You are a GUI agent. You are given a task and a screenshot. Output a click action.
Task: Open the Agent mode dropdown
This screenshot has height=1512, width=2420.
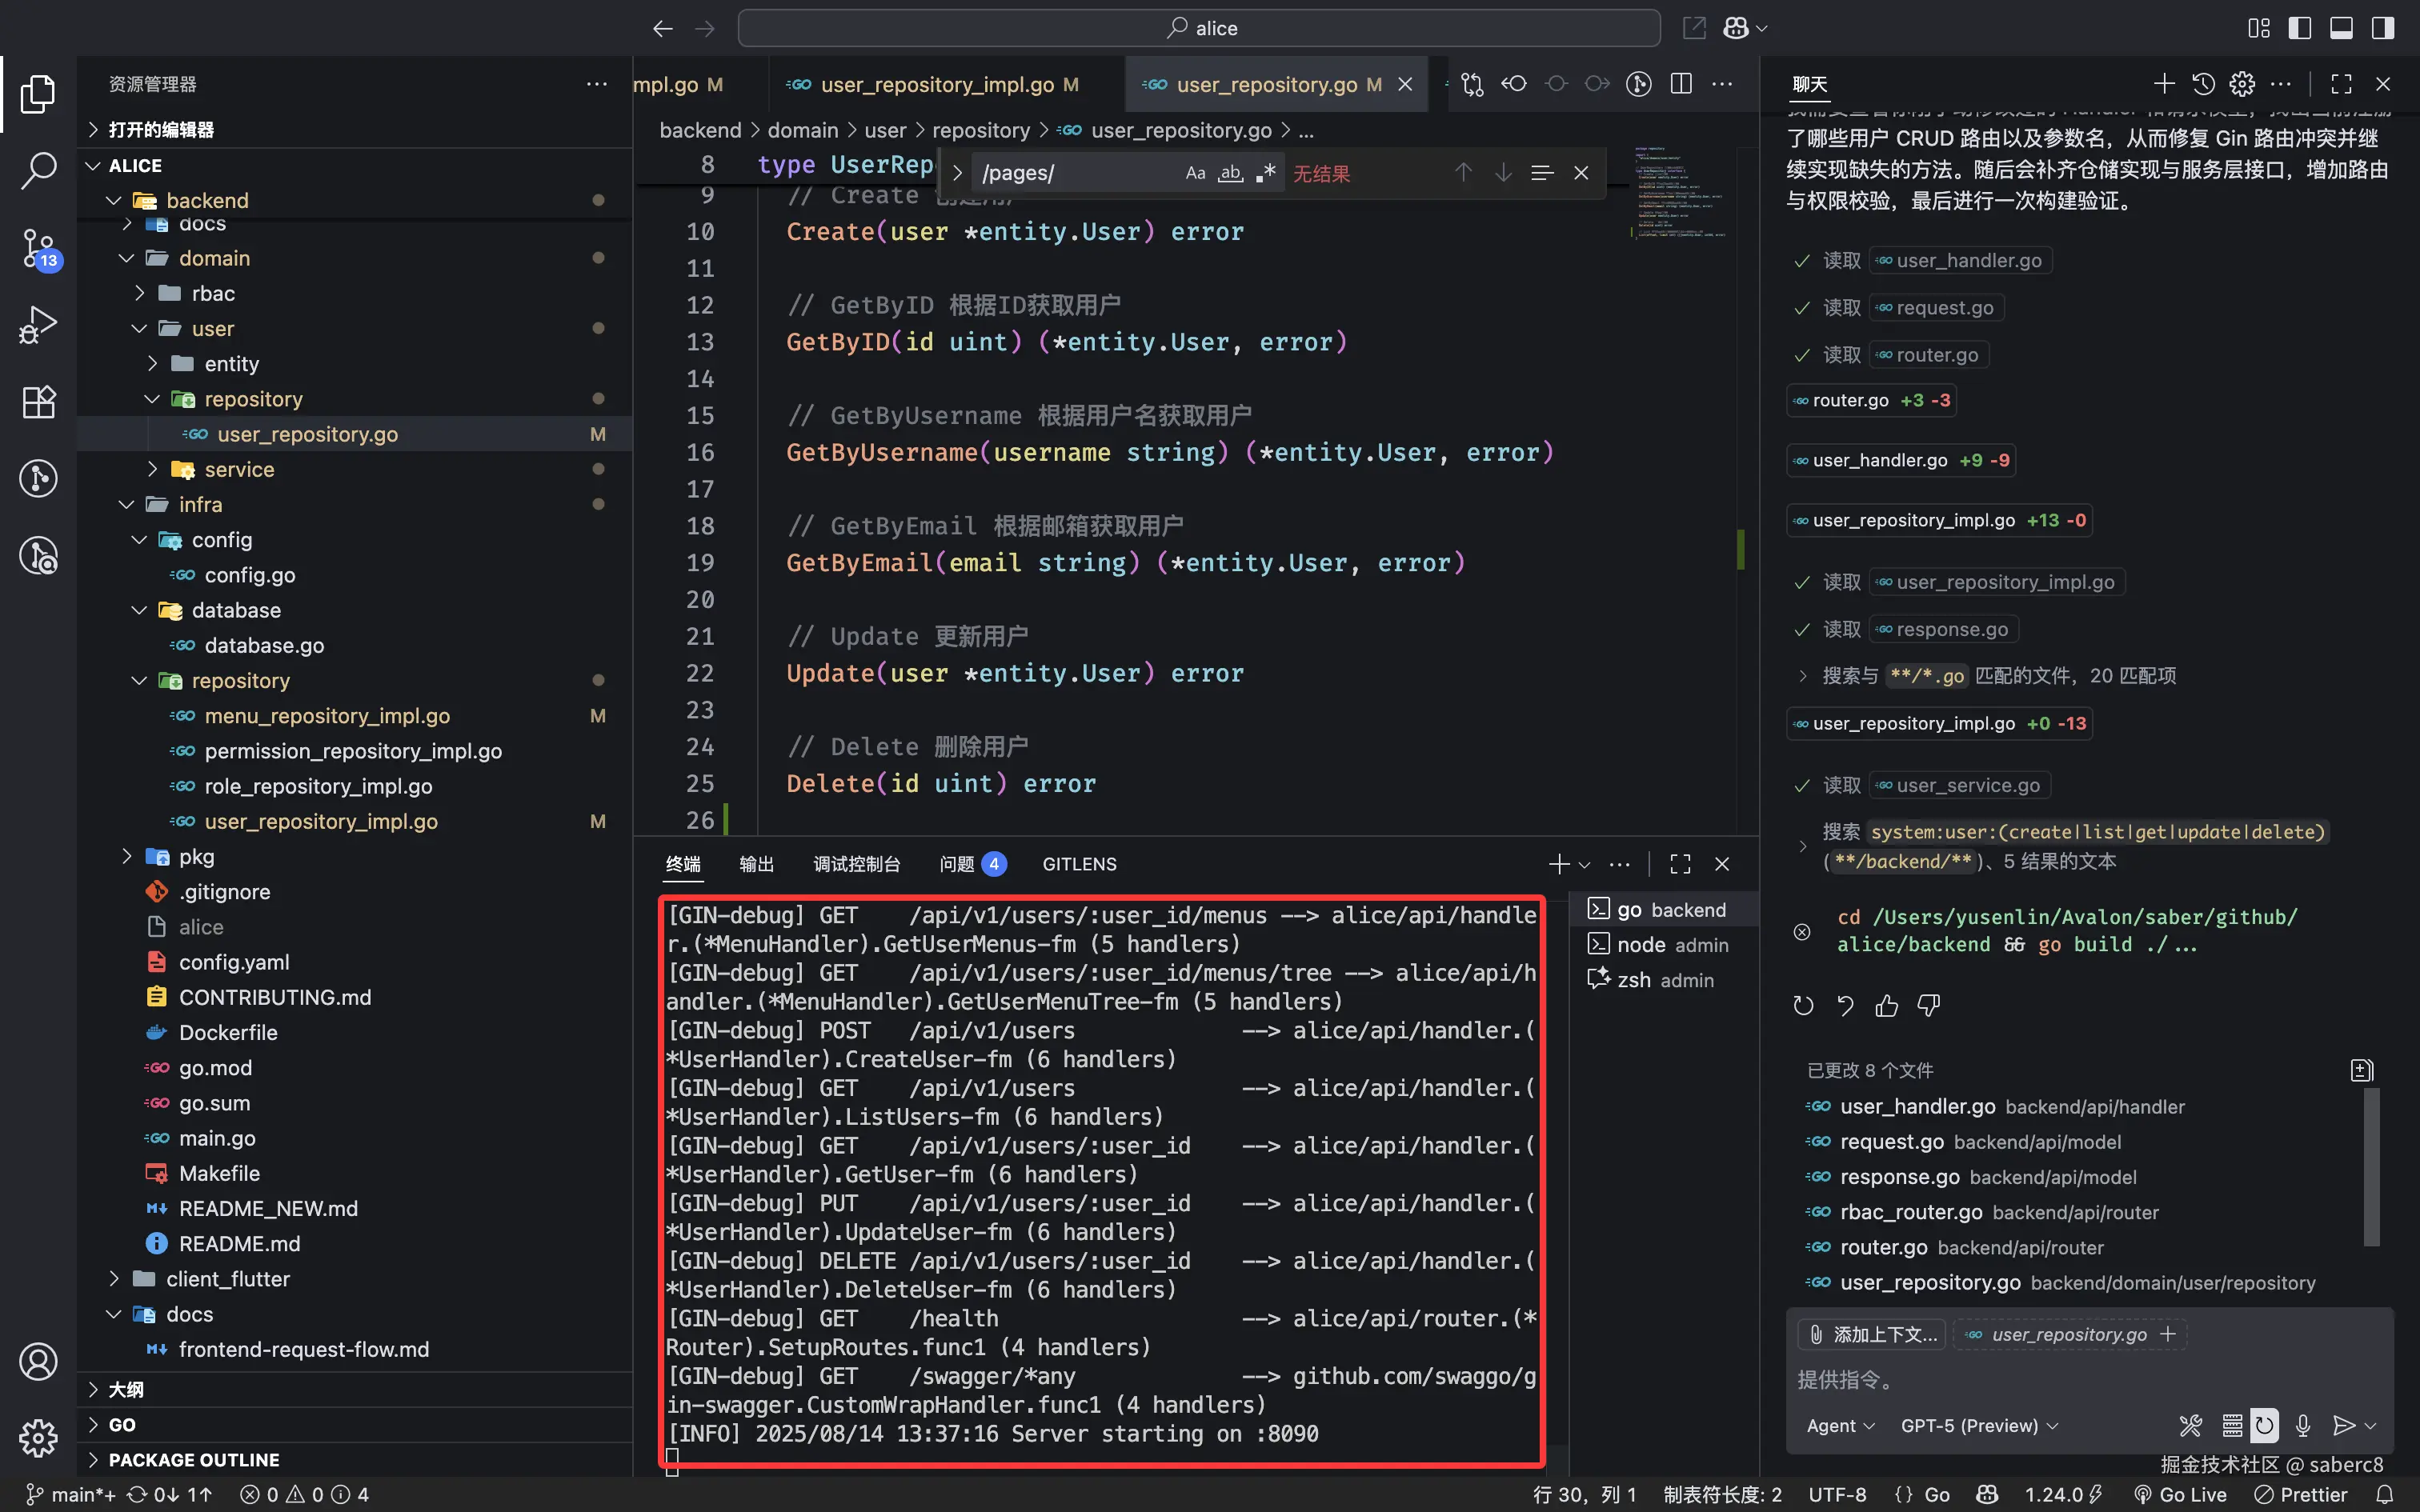1840,1425
